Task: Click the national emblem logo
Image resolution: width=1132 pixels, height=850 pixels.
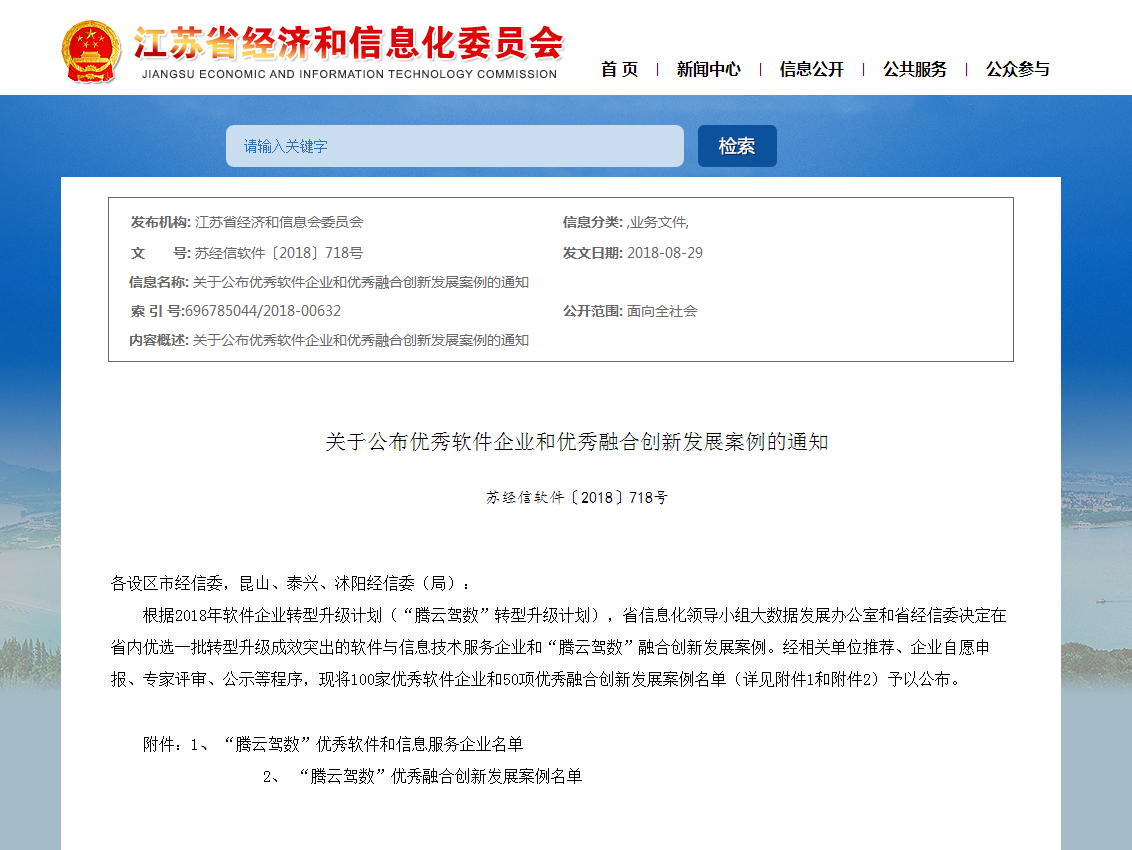Action: click(91, 50)
